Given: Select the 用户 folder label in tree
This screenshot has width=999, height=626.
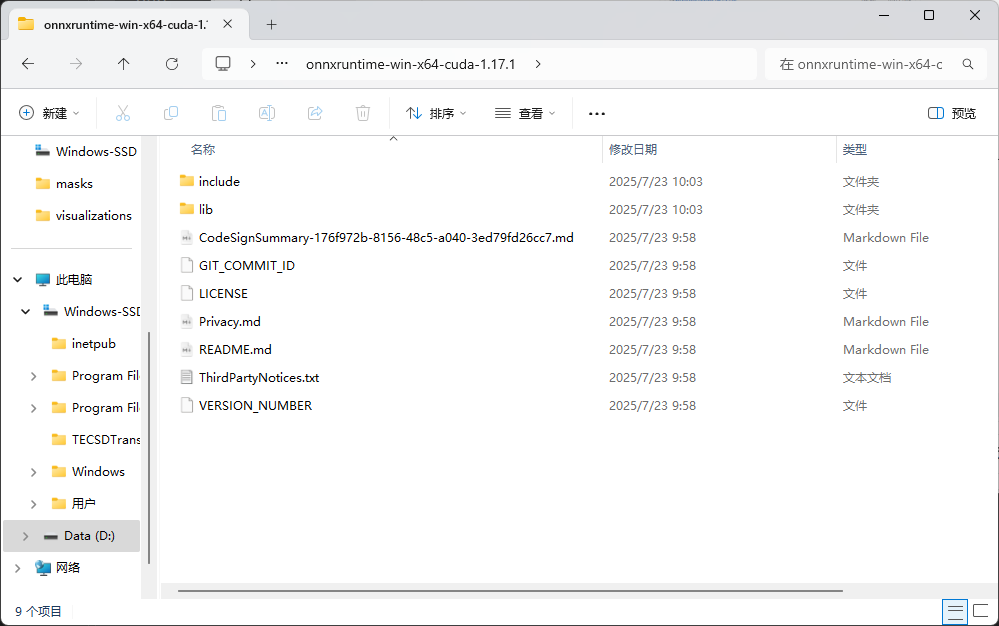Looking at the screenshot, I should pyautogui.click(x=83, y=504).
